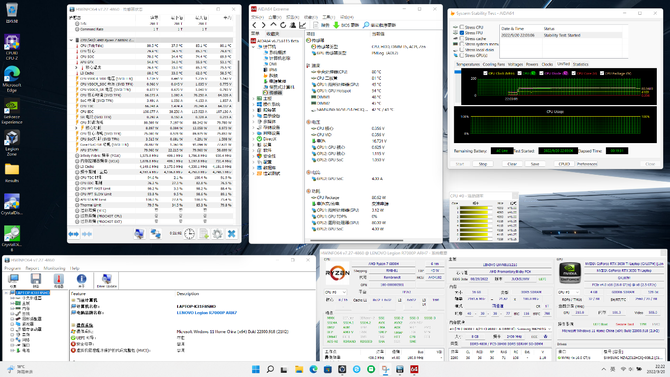
Task: Click the Stop button in stability test
Action: pyautogui.click(x=482, y=164)
